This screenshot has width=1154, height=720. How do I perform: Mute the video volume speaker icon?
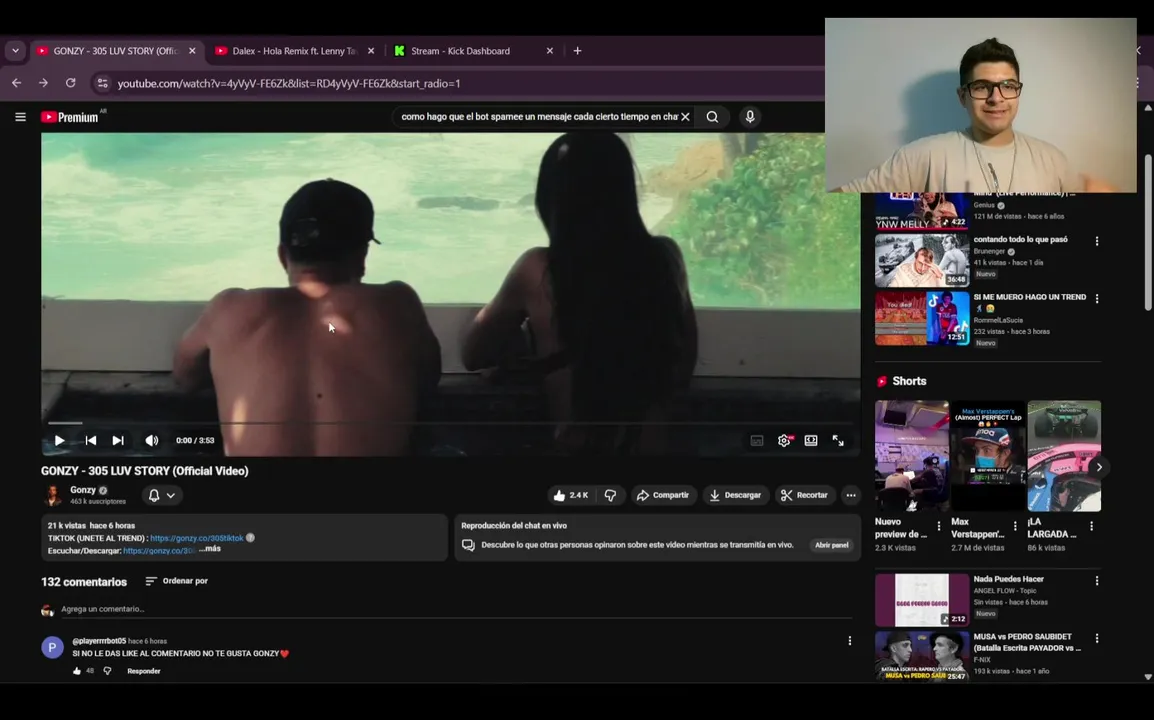pos(152,440)
